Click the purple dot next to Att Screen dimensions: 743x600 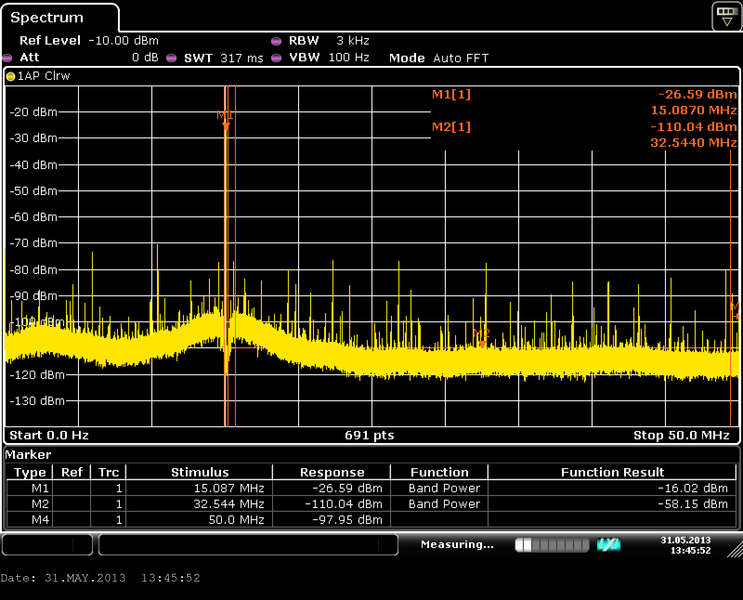point(10,58)
